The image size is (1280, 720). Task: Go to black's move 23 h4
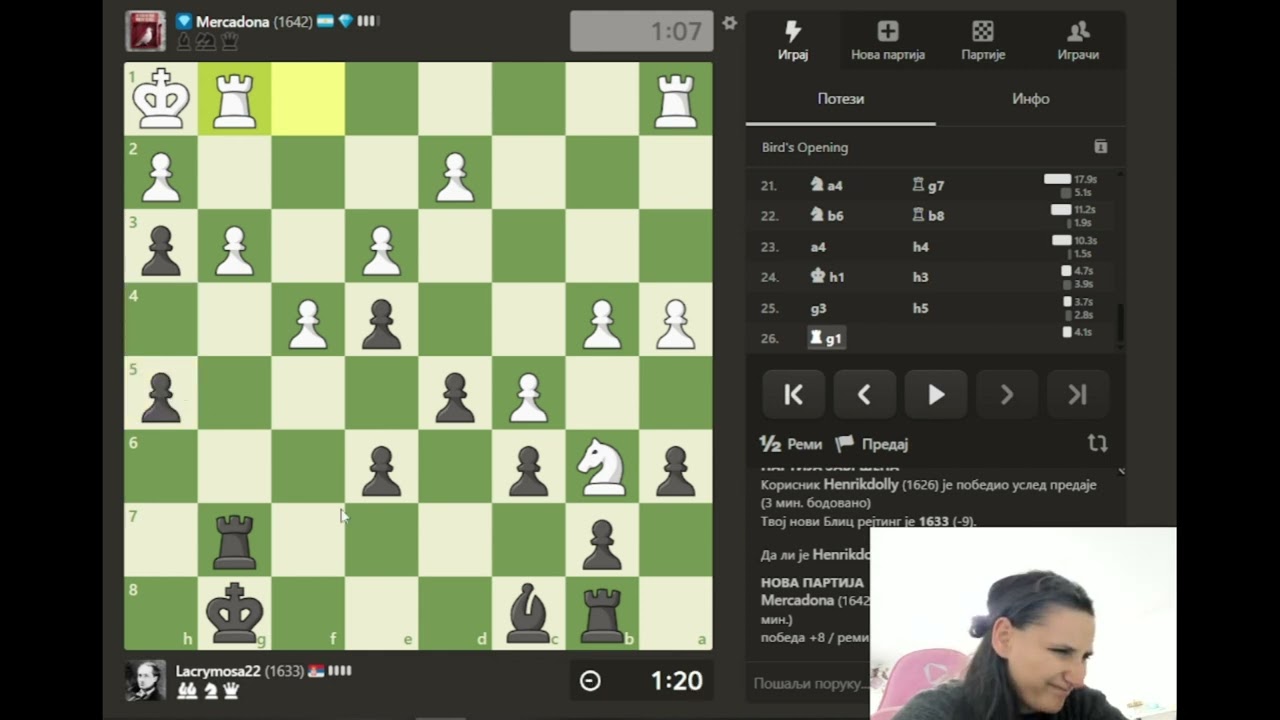(x=920, y=247)
